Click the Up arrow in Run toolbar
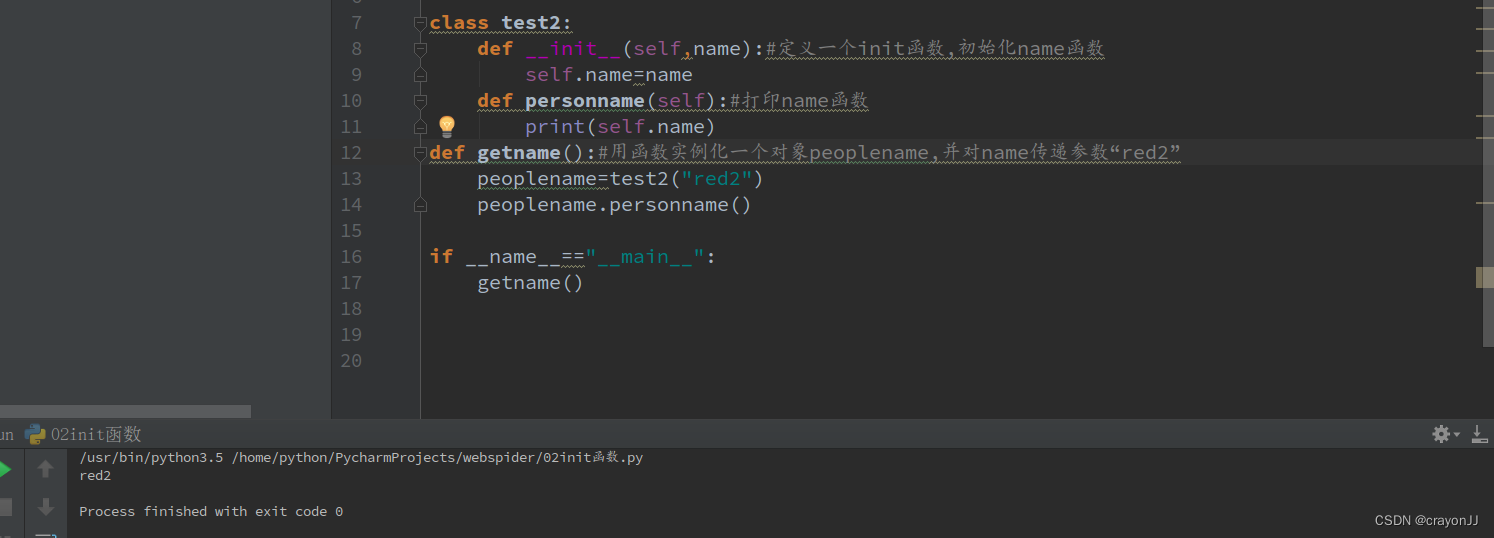The width and height of the screenshot is (1494, 538). point(45,469)
